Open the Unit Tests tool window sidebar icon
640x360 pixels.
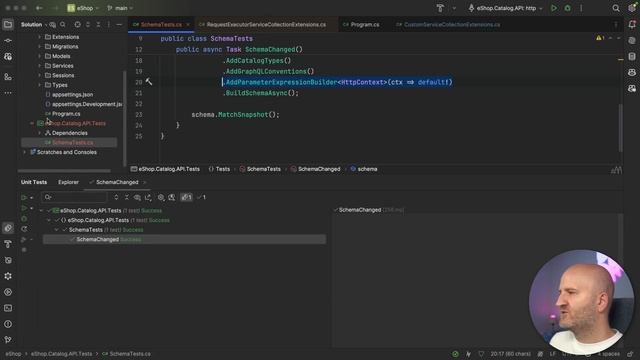(x=8, y=228)
